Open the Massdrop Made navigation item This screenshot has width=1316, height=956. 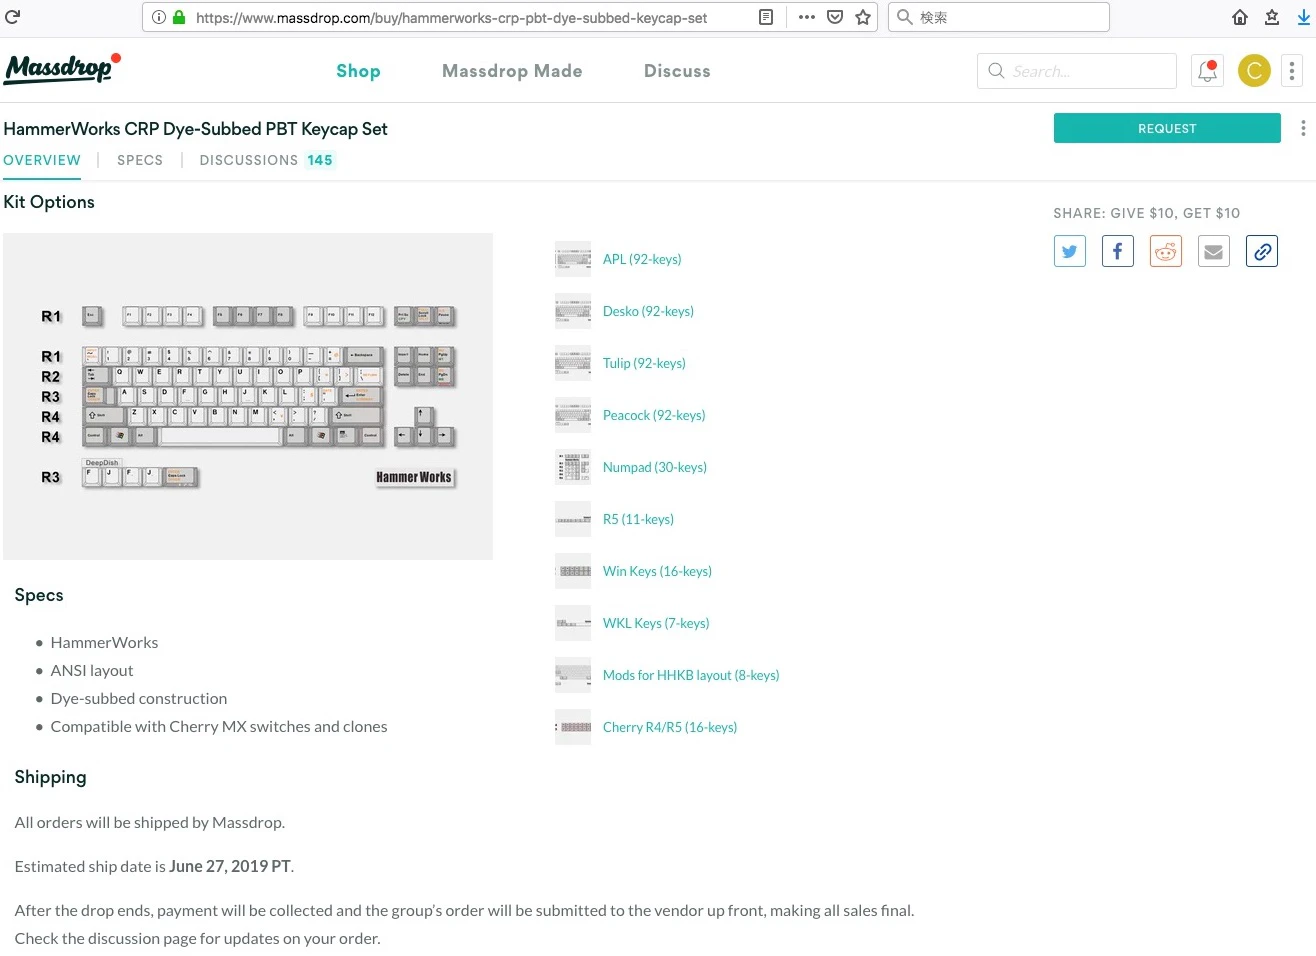point(512,71)
